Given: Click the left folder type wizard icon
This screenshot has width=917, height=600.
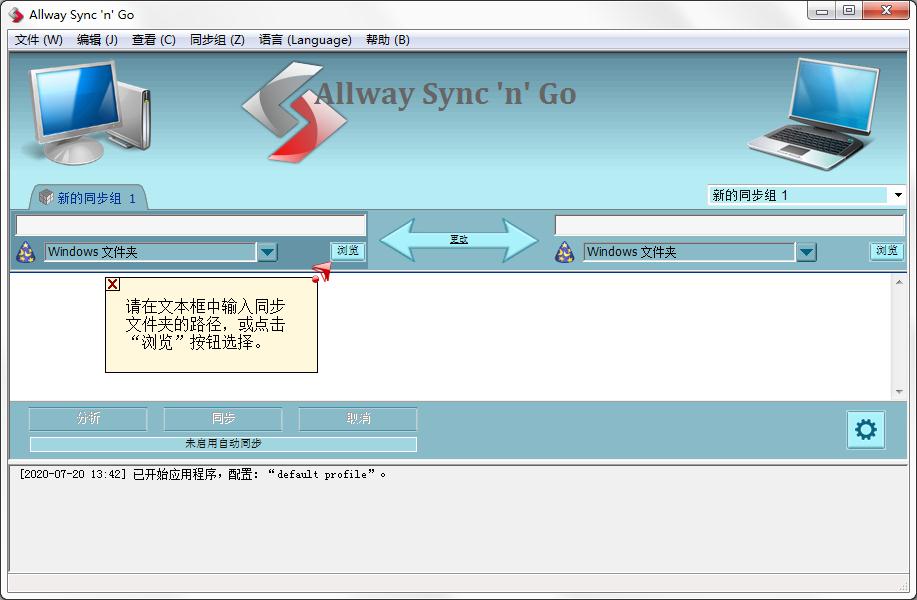Looking at the screenshot, I should (26, 252).
